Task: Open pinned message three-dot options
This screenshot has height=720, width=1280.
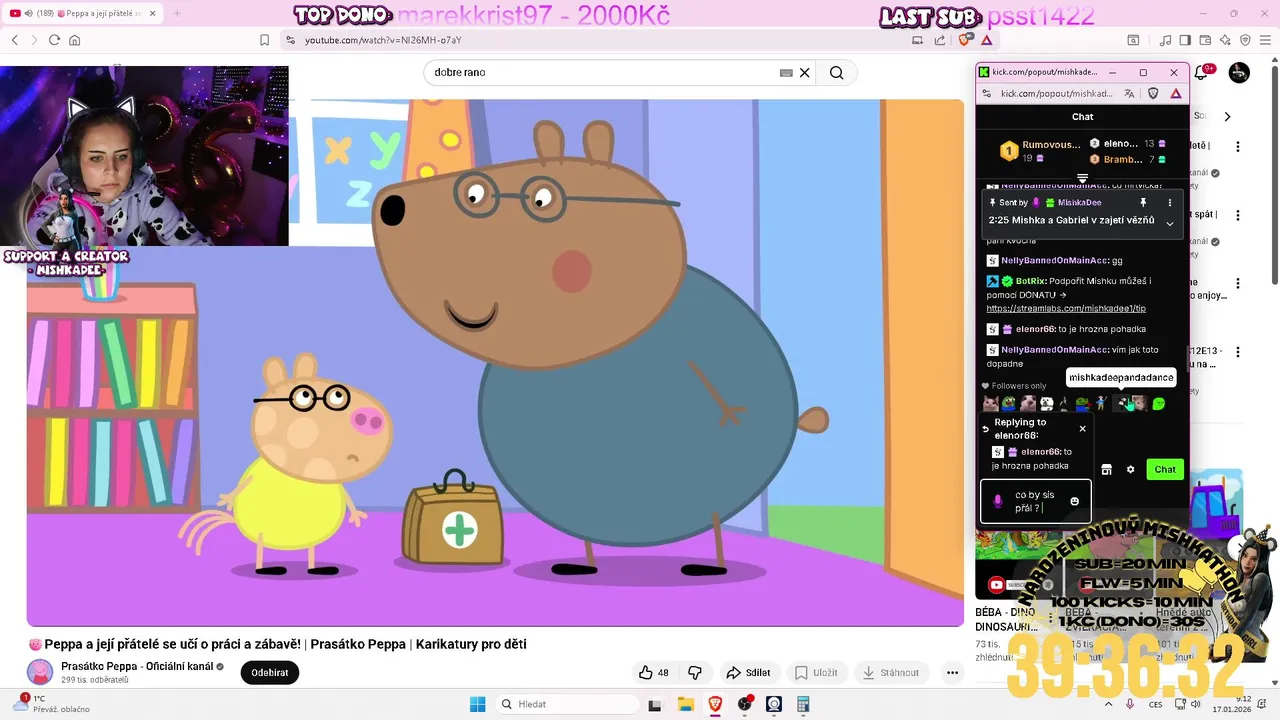Action: click(x=1170, y=203)
